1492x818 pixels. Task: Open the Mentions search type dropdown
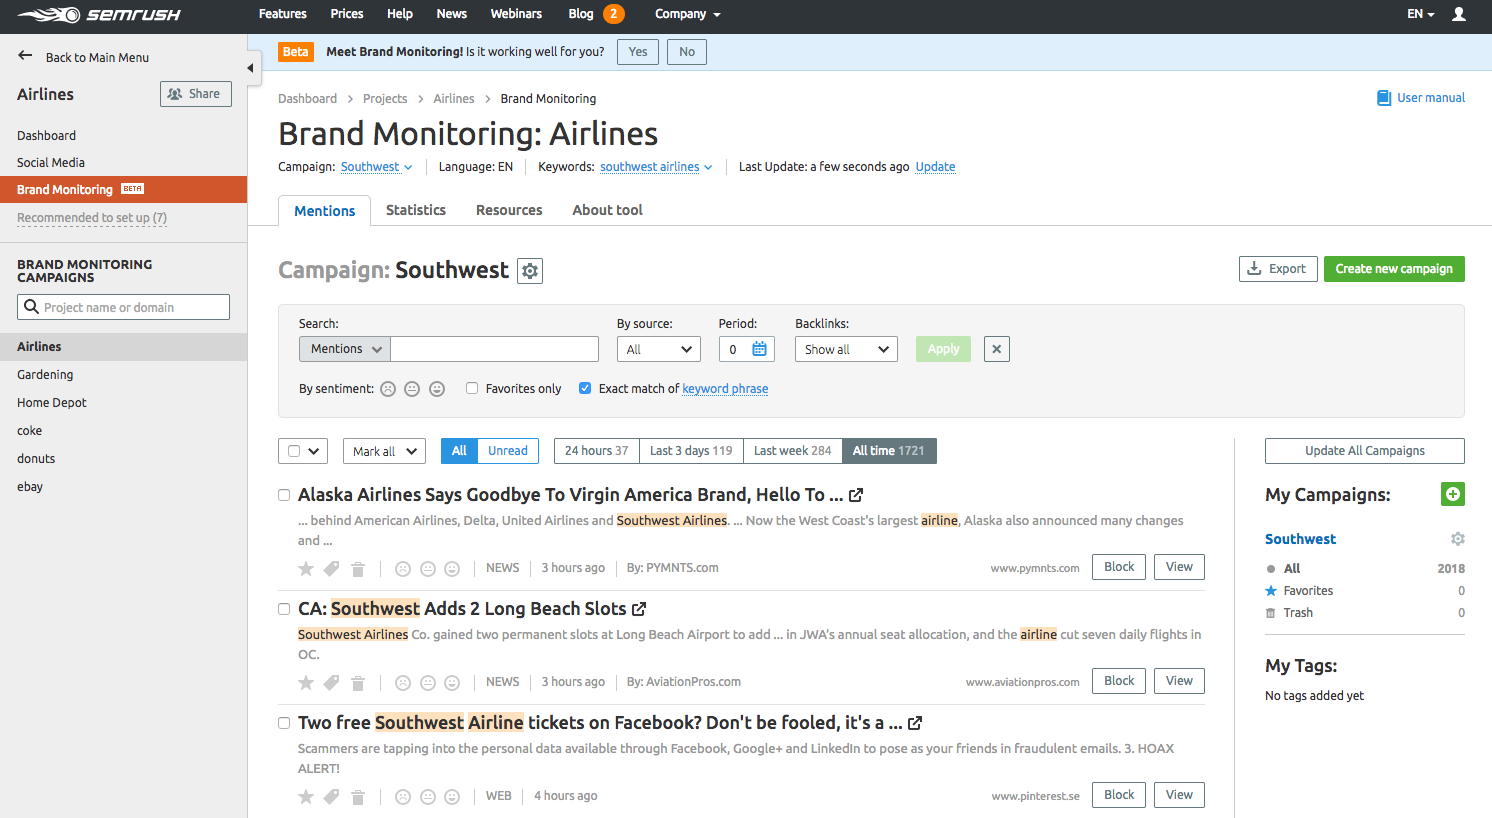click(345, 349)
